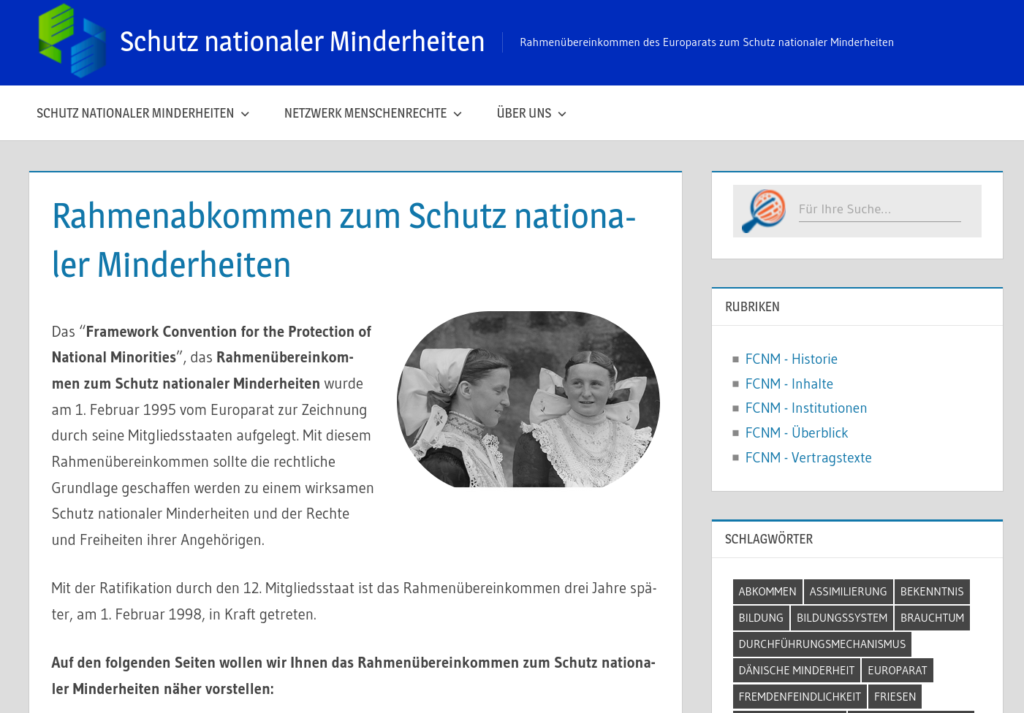Screen dimensions: 1024x713
Task: View the FCNM - Vertragstexte category
Action: click(x=808, y=458)
